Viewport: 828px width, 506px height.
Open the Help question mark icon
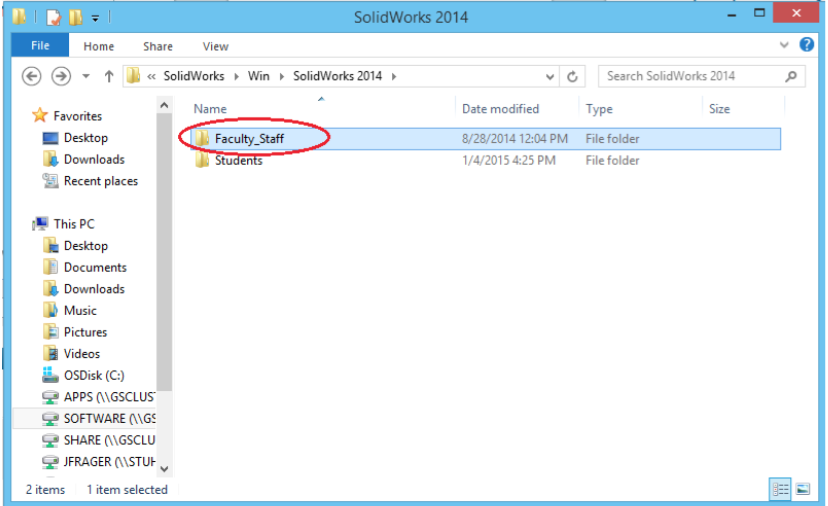(x=807, y=46)
